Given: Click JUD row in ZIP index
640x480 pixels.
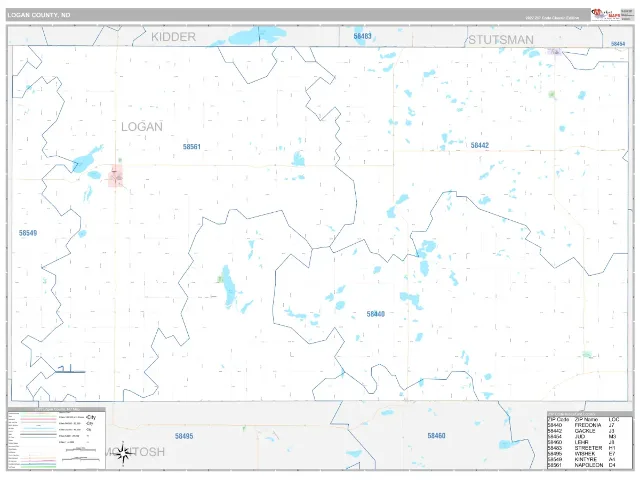Looking at the screenshot, I should point(582,436).
